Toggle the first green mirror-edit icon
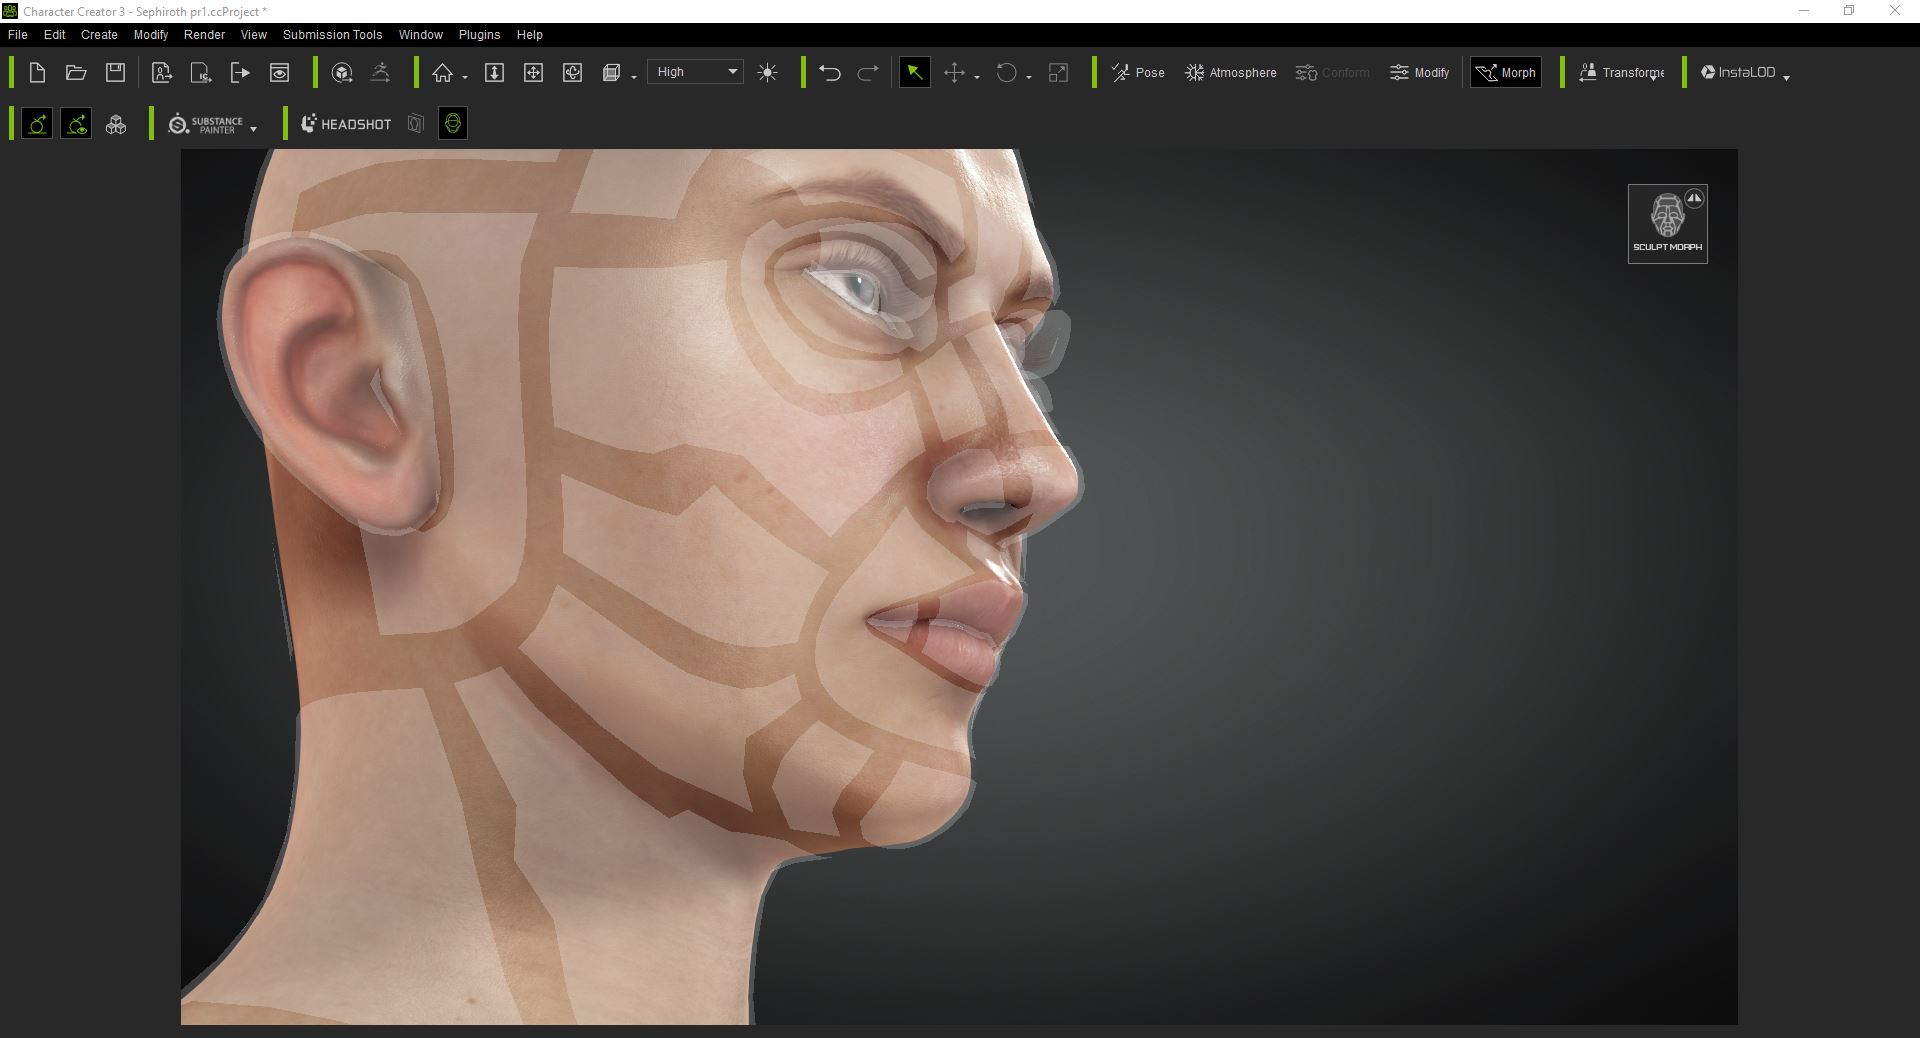This screenshot has width=1920, height=1038. tap(37, 124)
